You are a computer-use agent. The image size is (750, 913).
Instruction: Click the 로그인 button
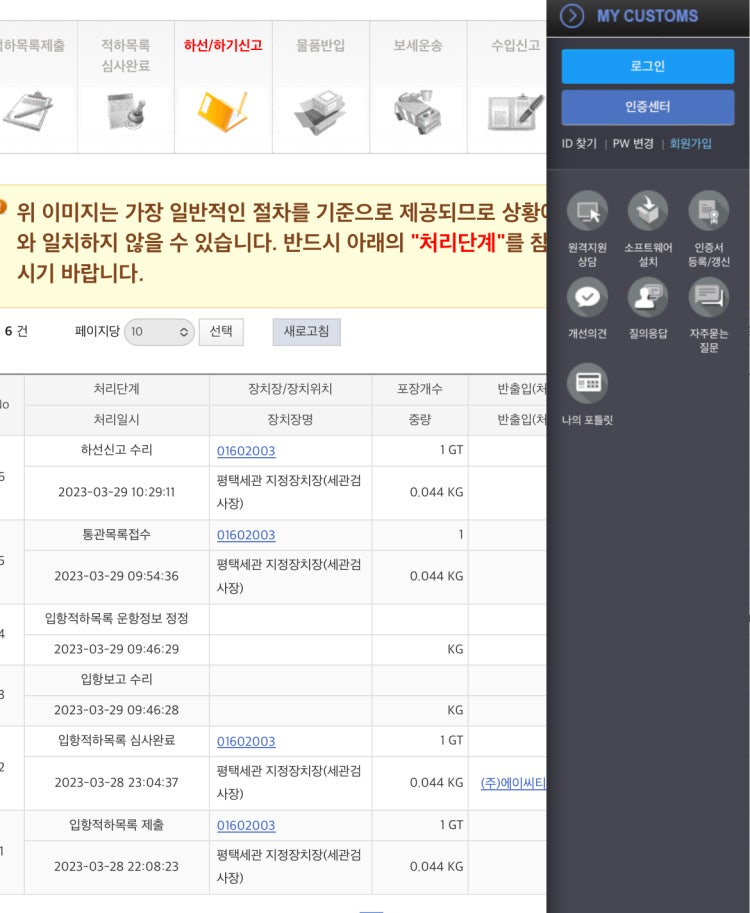click(648, 66)
